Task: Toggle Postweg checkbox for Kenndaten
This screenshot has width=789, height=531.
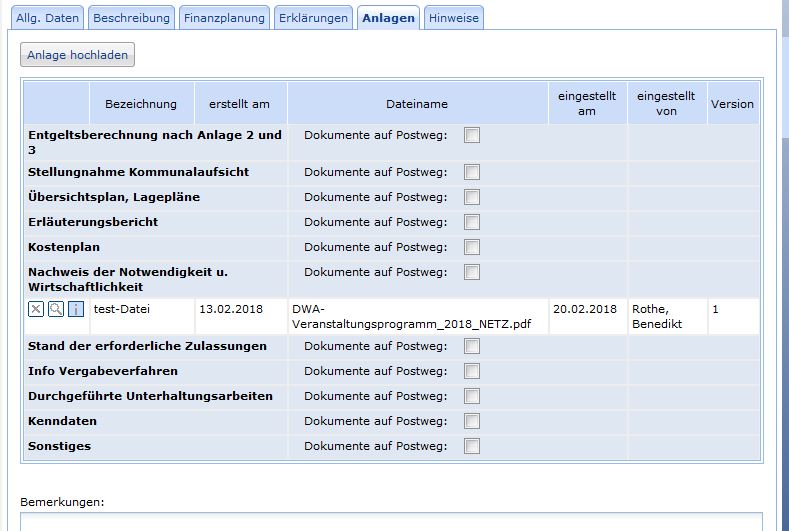Action: coord(472,421)
